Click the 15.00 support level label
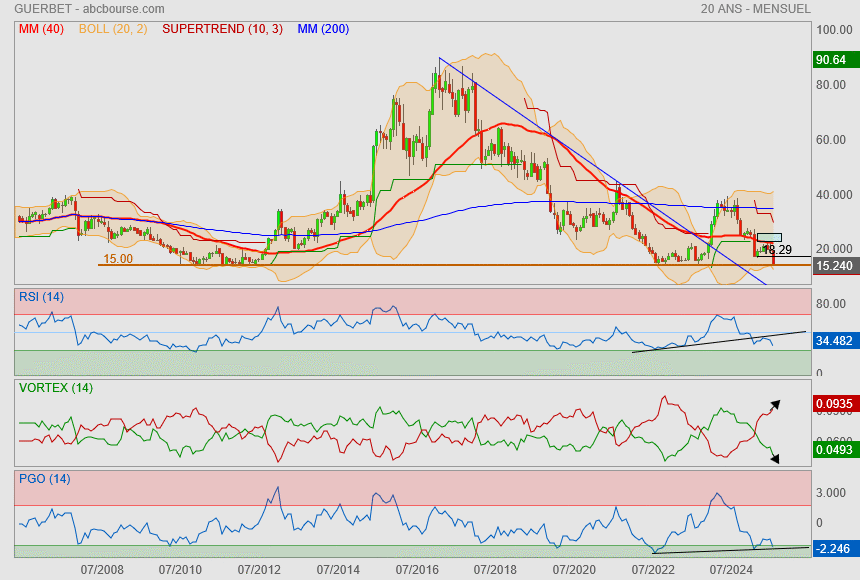This screenshot has height=580, width=860. click(x=118, y=259)
